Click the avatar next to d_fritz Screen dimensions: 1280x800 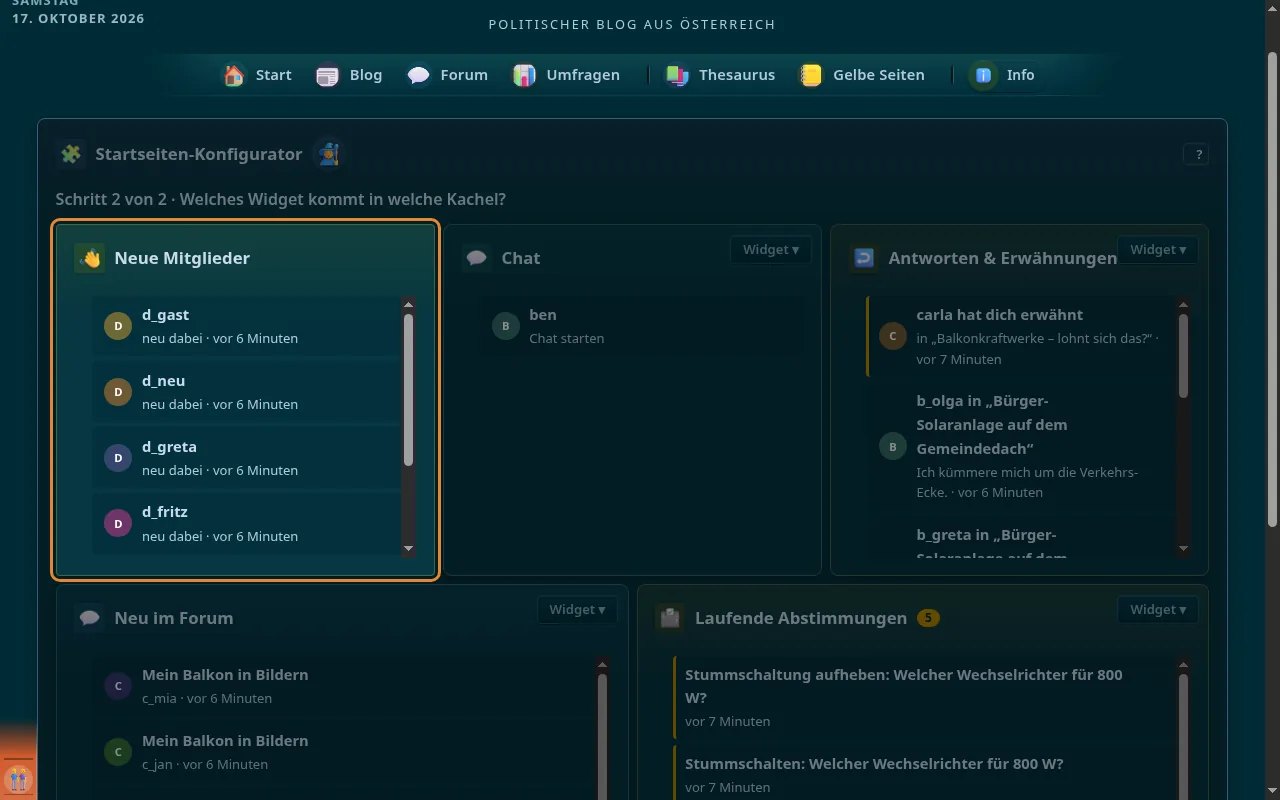118,523
